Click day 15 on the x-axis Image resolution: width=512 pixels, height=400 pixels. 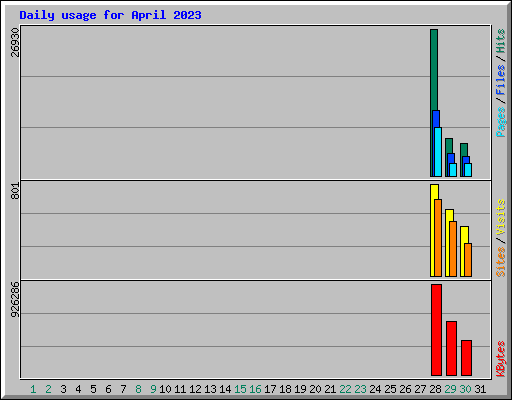[240, 389]
